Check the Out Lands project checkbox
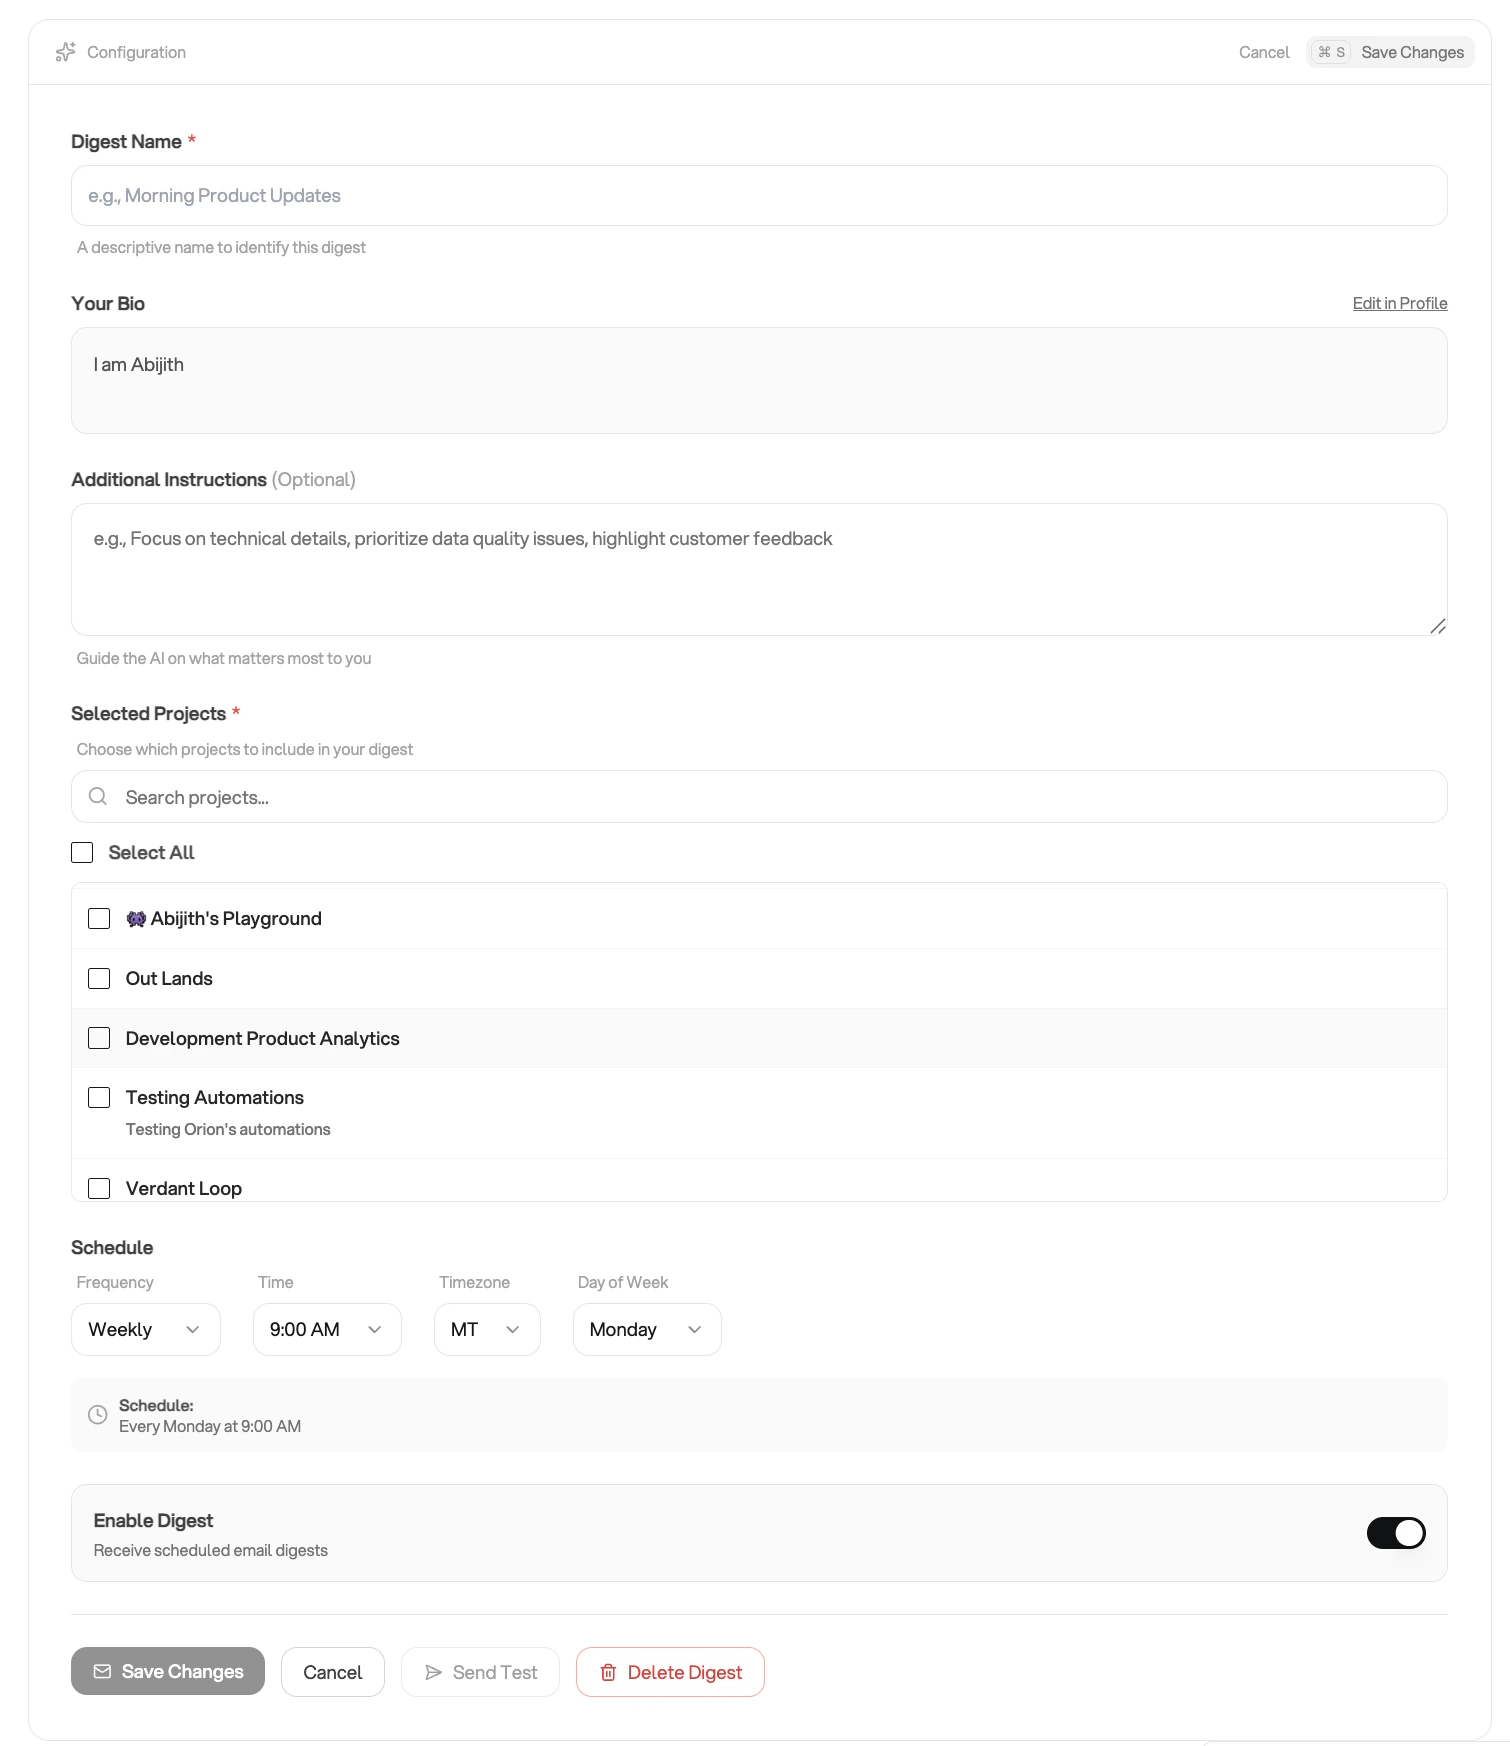1510x1746 pixels. pyautogui.click(x=99, y=978)
